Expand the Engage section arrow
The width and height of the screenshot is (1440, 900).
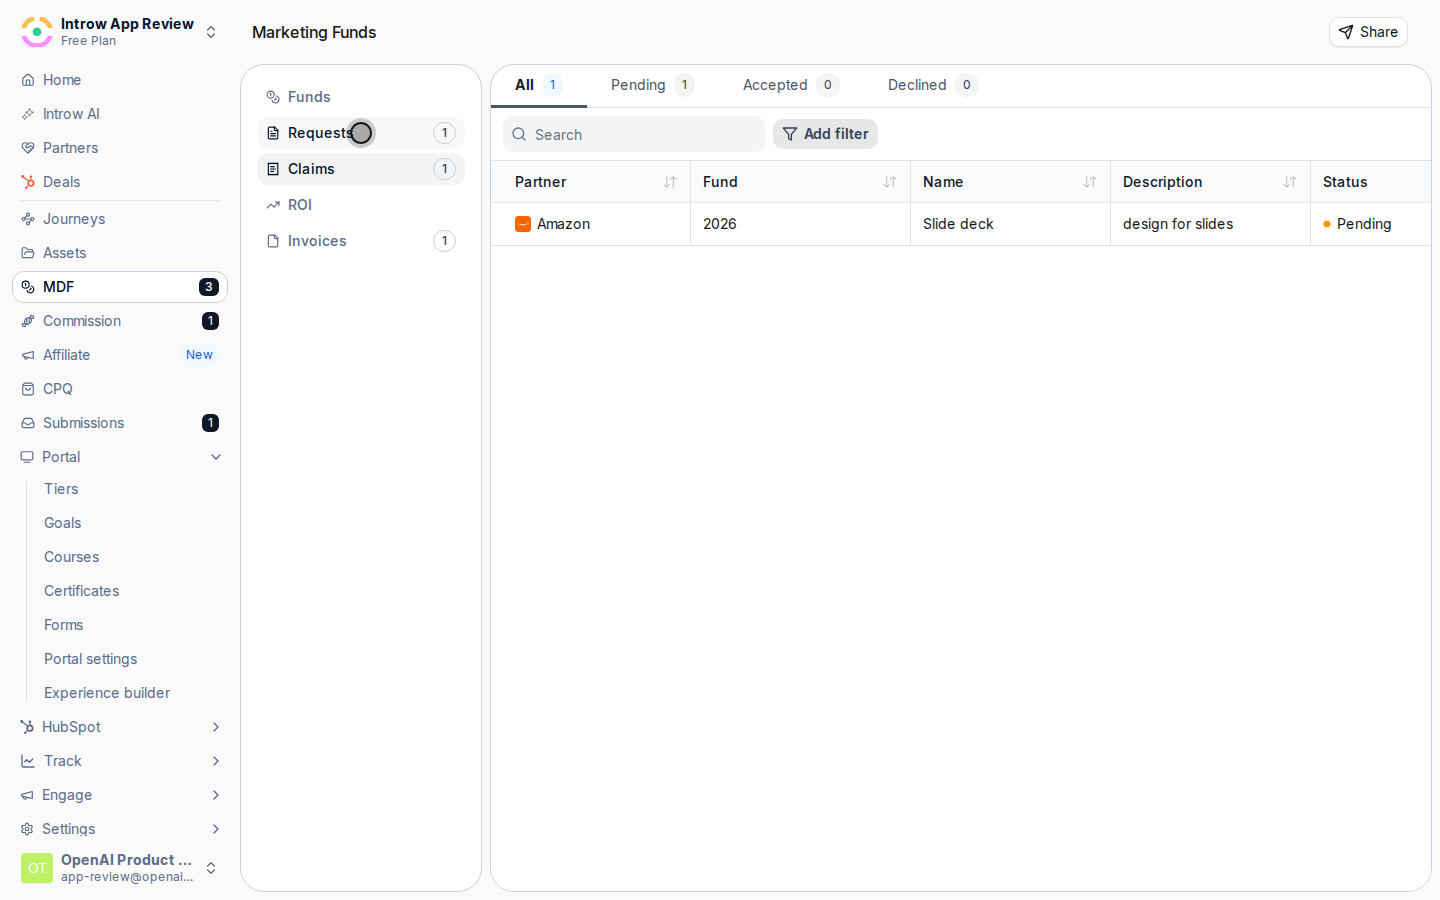point(216,795)
